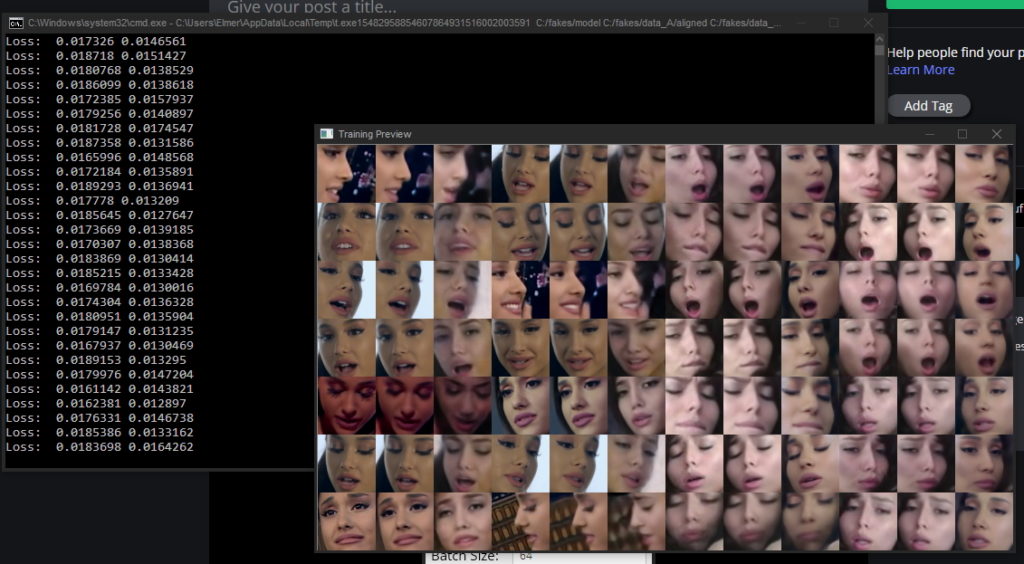The image size is (1024, 564).
Task: Close the cmd.exe console window
Action: (x=868, y=22)
